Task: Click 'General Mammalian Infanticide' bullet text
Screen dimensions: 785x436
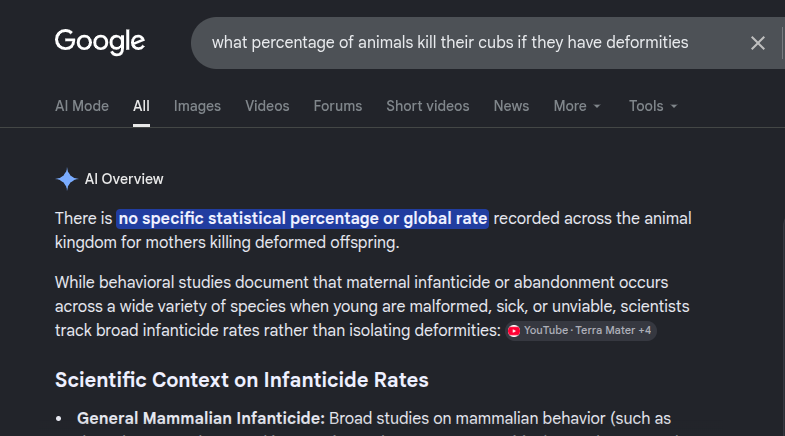Action: (x=201, y=418)
